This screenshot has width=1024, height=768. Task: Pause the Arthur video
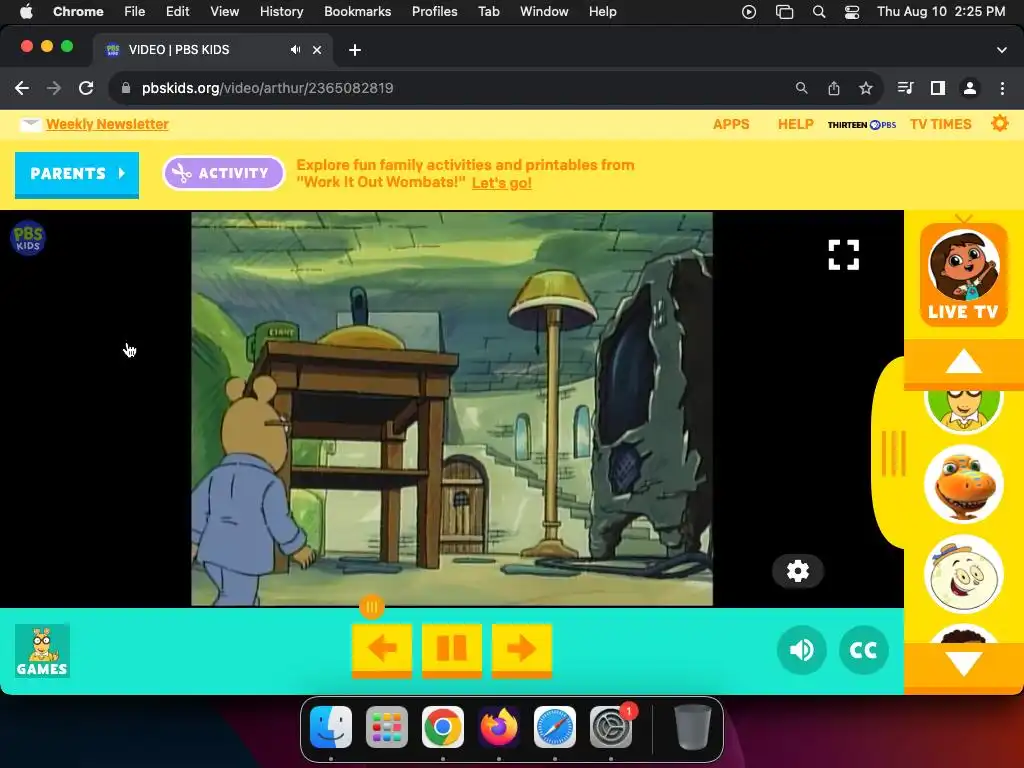[452, 650]
